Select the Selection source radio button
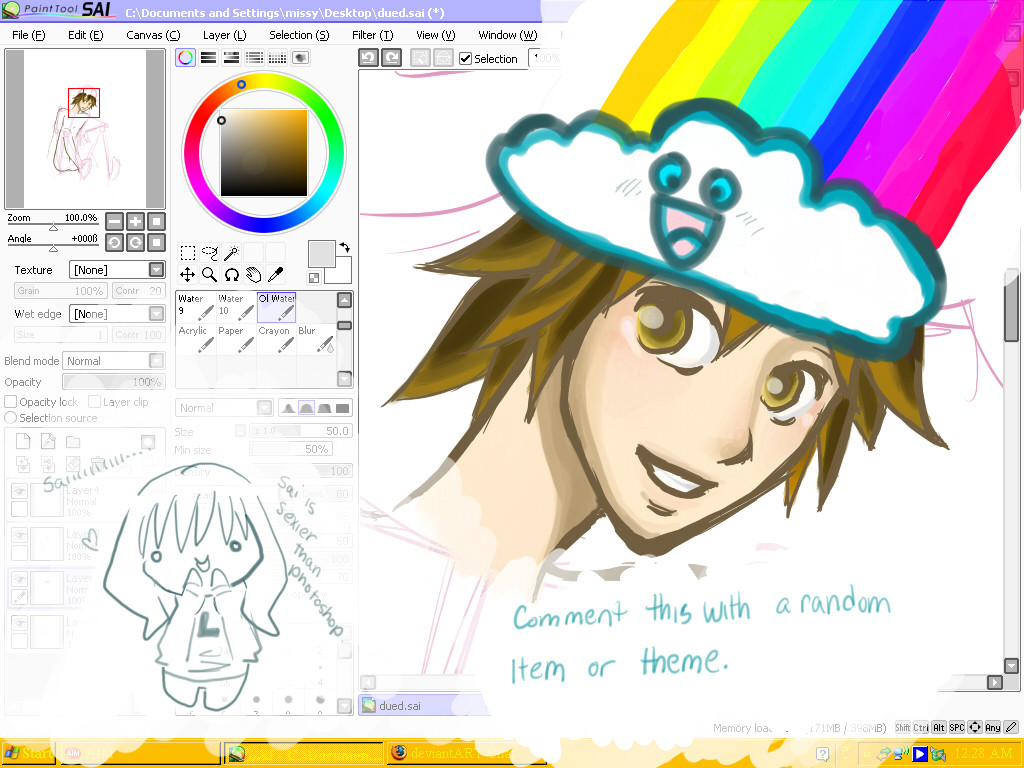 10,417
